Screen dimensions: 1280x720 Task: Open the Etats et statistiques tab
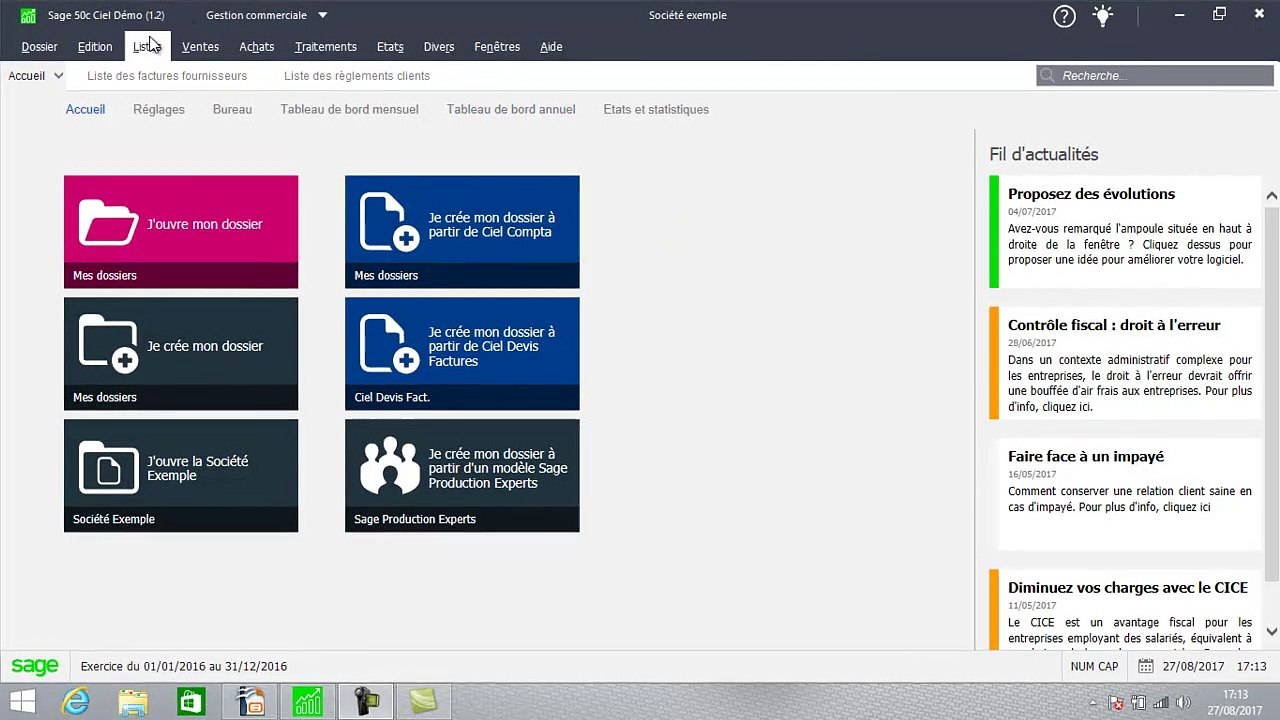[656, 110]
